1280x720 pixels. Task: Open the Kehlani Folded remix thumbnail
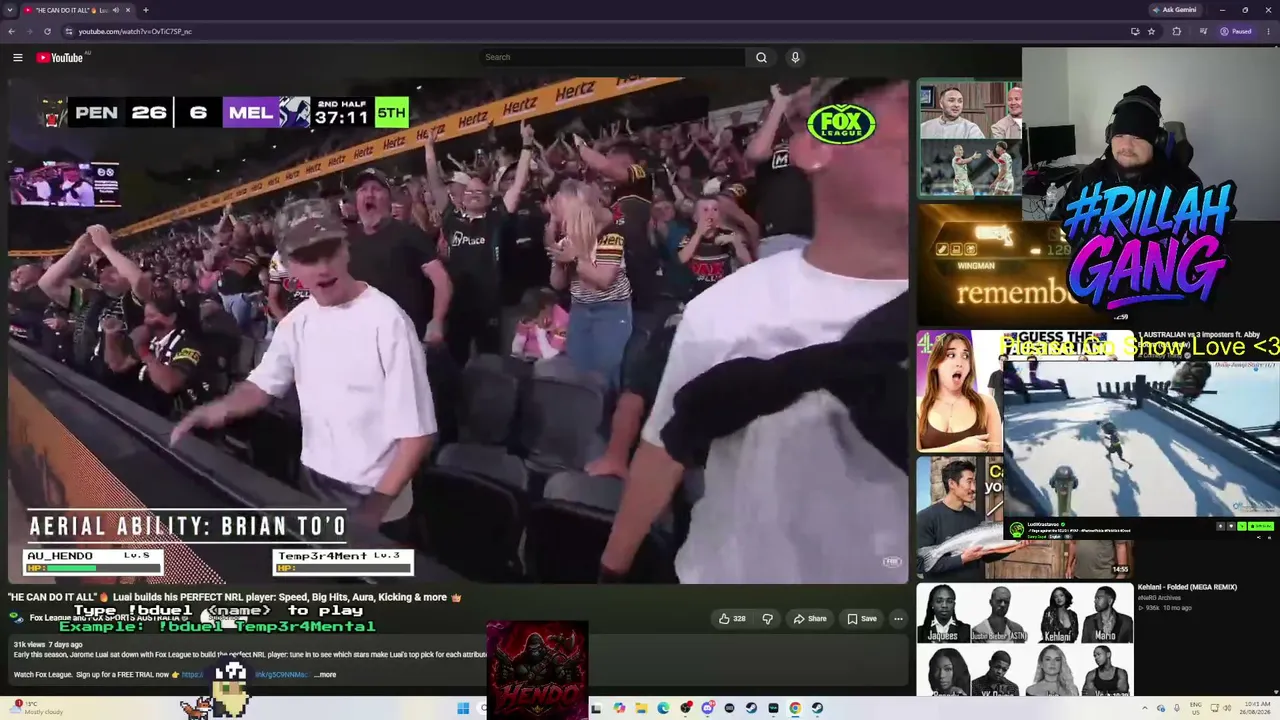(1025, 639)
